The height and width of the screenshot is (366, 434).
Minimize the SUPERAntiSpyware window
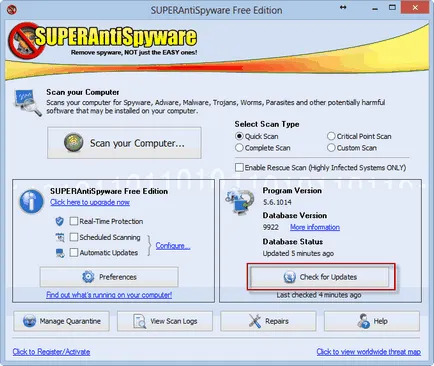[375, 8]
